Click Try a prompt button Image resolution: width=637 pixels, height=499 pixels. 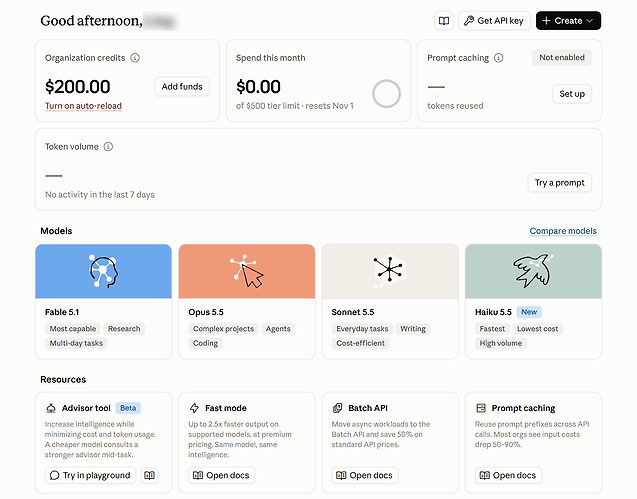[x=559, y=182]
